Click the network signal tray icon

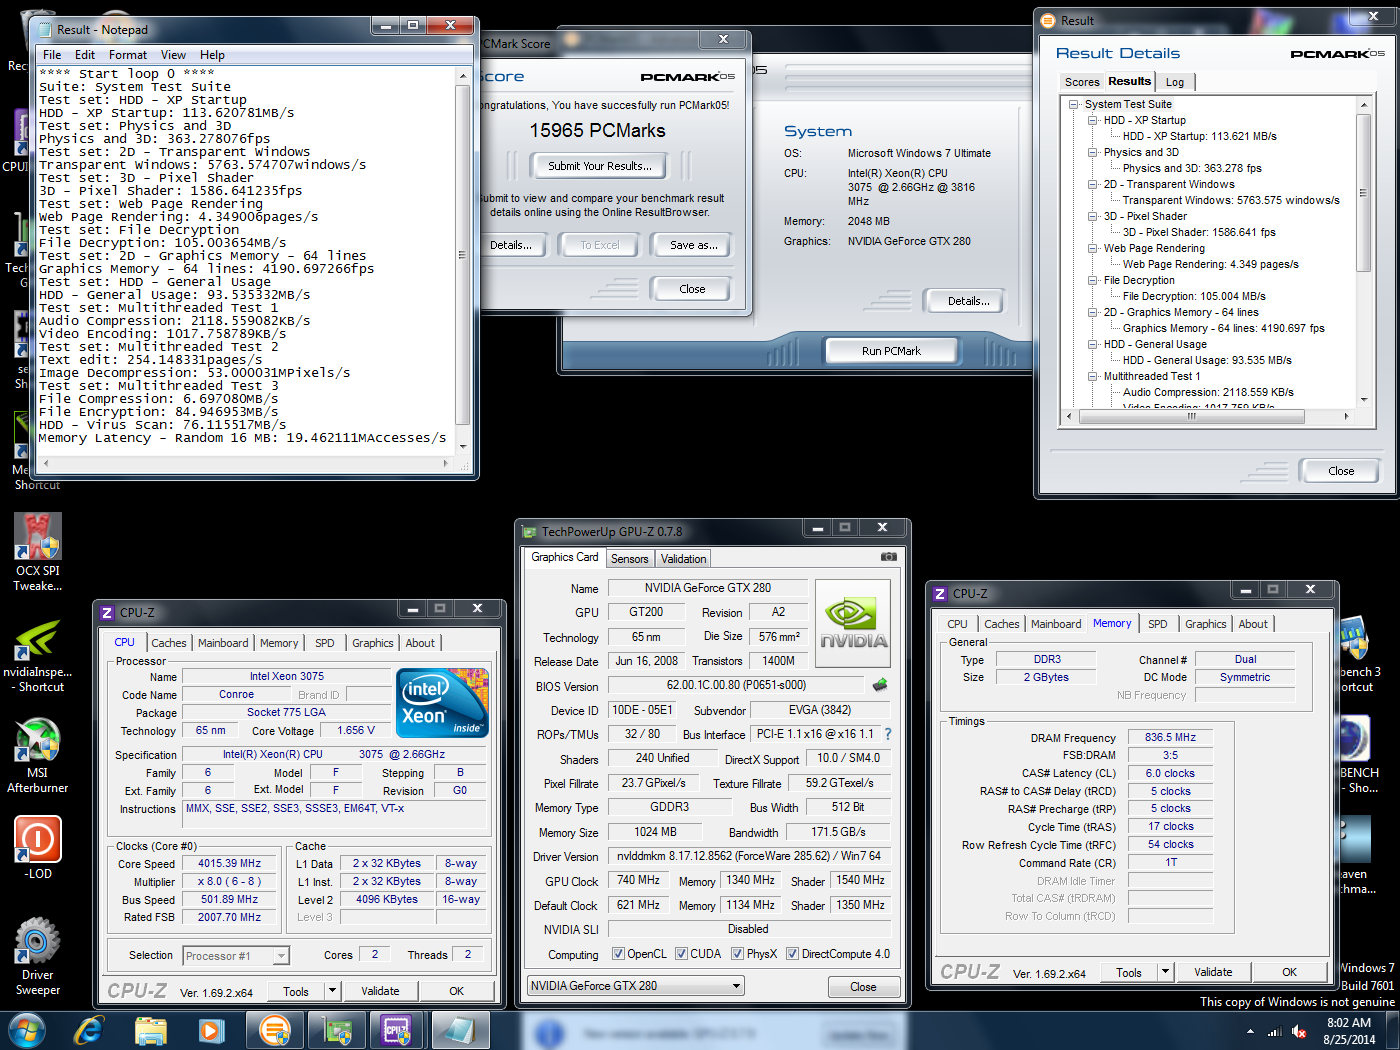[x=1274, y=1031]
